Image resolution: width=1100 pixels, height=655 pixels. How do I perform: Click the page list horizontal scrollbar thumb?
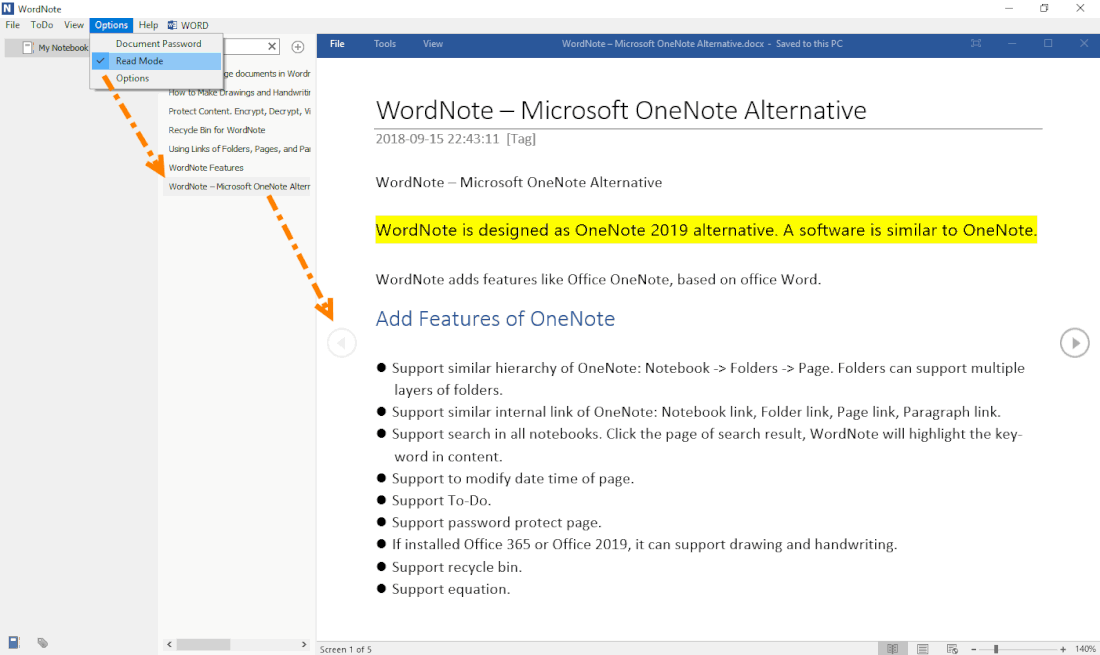[203, 644]
